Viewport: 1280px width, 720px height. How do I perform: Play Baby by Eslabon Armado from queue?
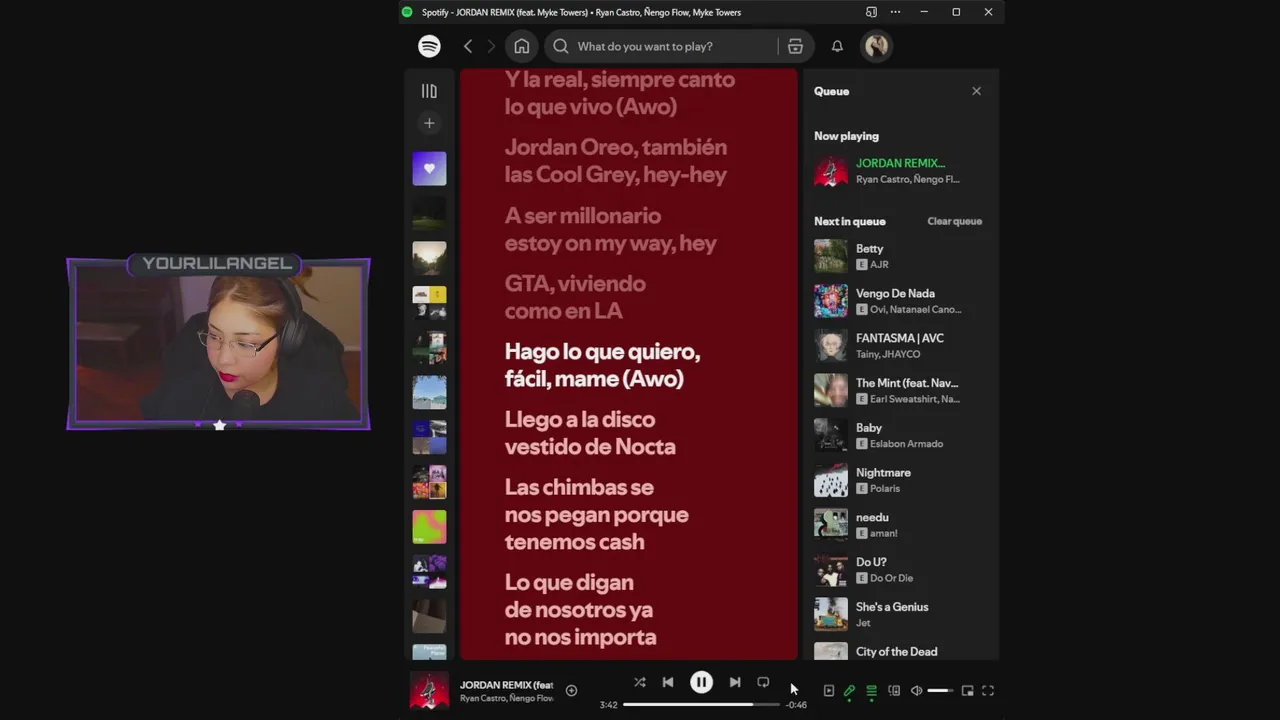(900, 435)
